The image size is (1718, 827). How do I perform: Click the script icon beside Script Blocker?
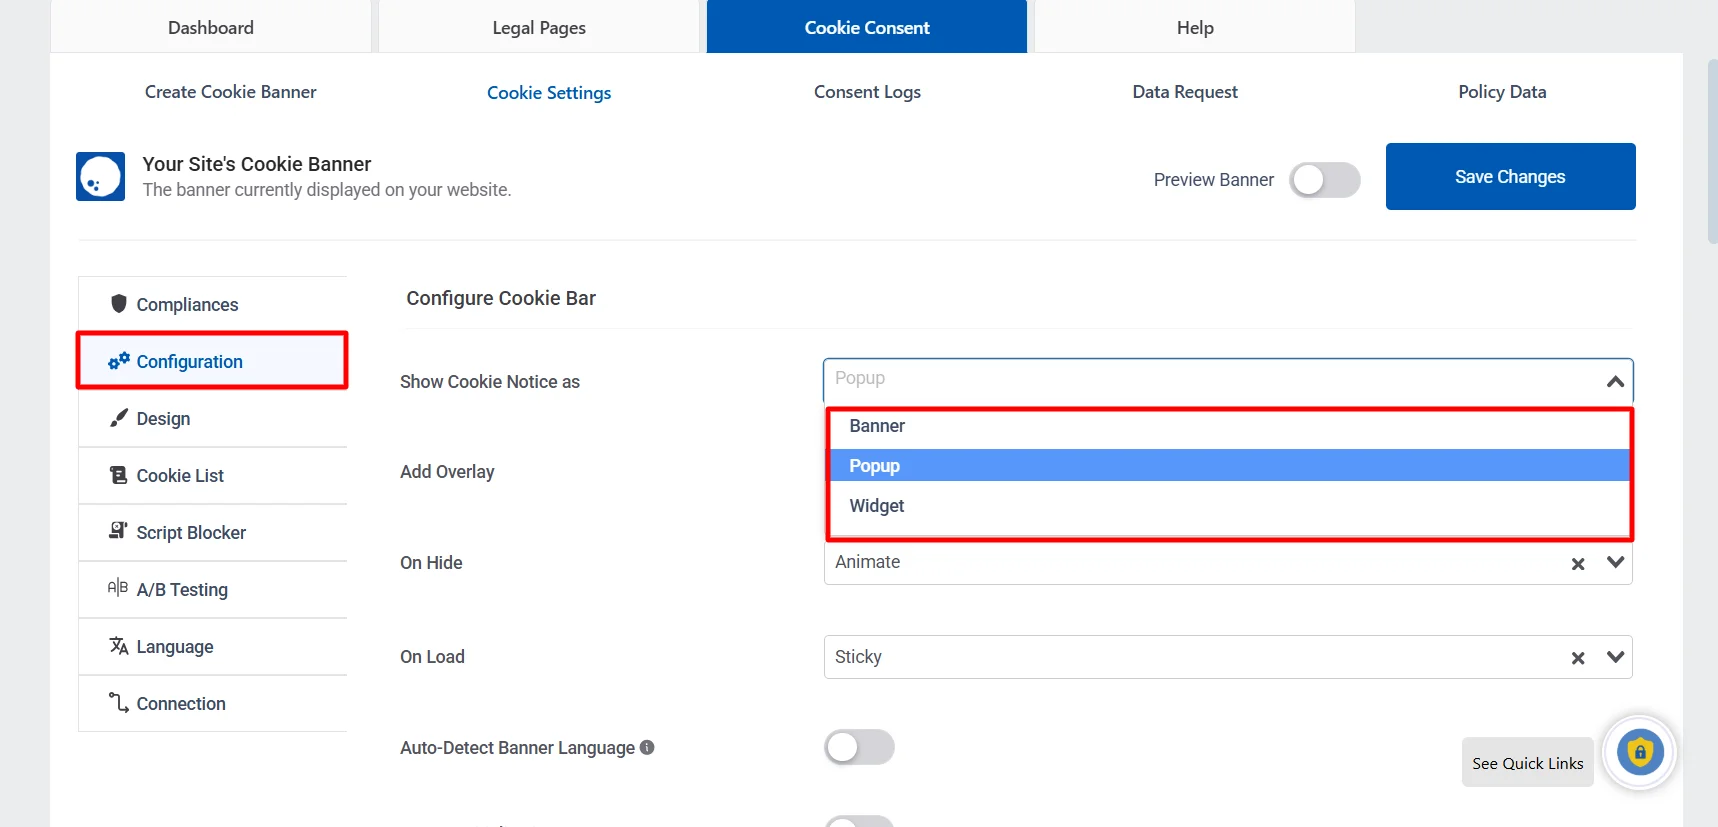point(119,531)
